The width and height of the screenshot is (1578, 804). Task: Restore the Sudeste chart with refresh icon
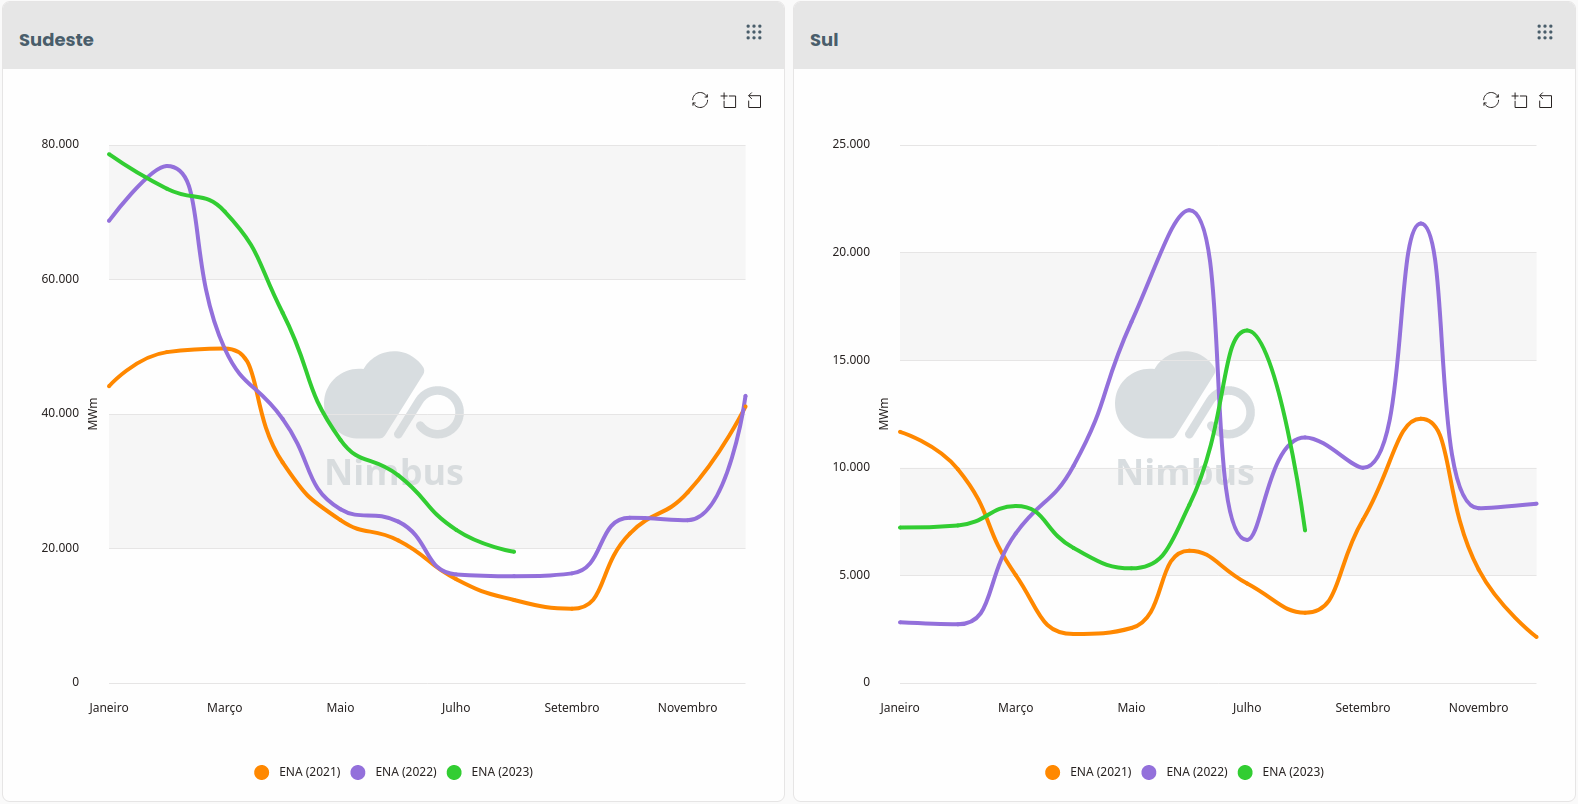click(x=700, y=100)
